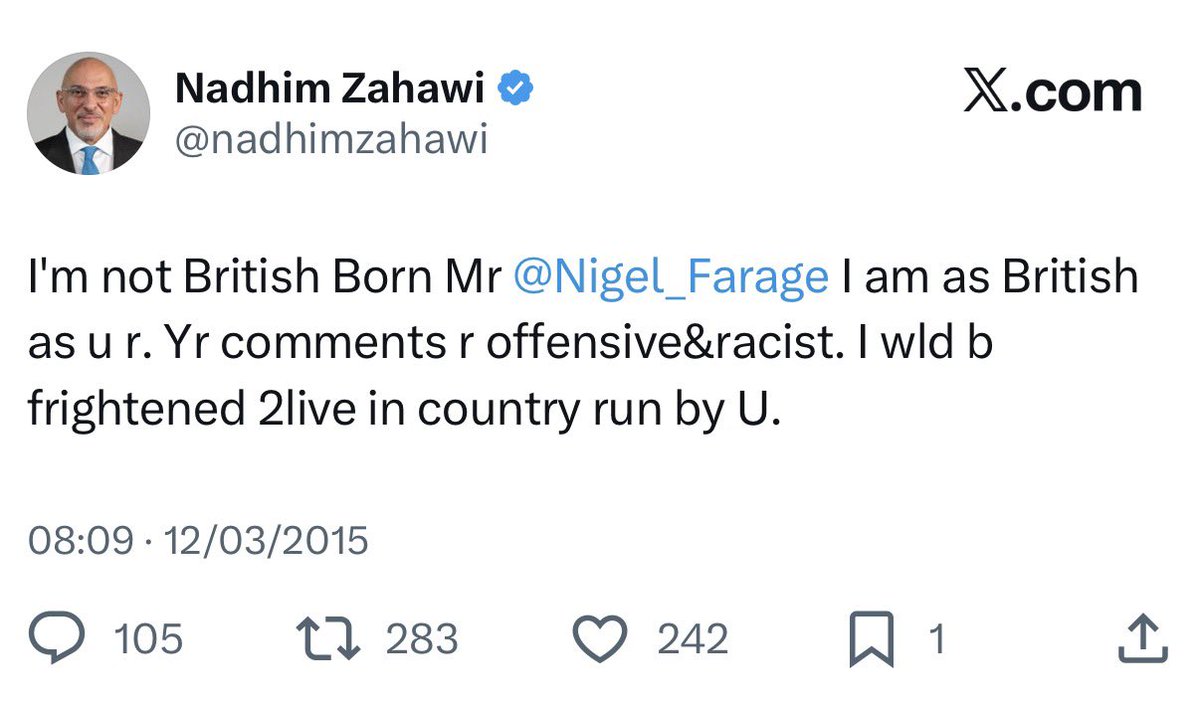View the 242 likes count
1200x705 pixels.
(x=692, y=638)
